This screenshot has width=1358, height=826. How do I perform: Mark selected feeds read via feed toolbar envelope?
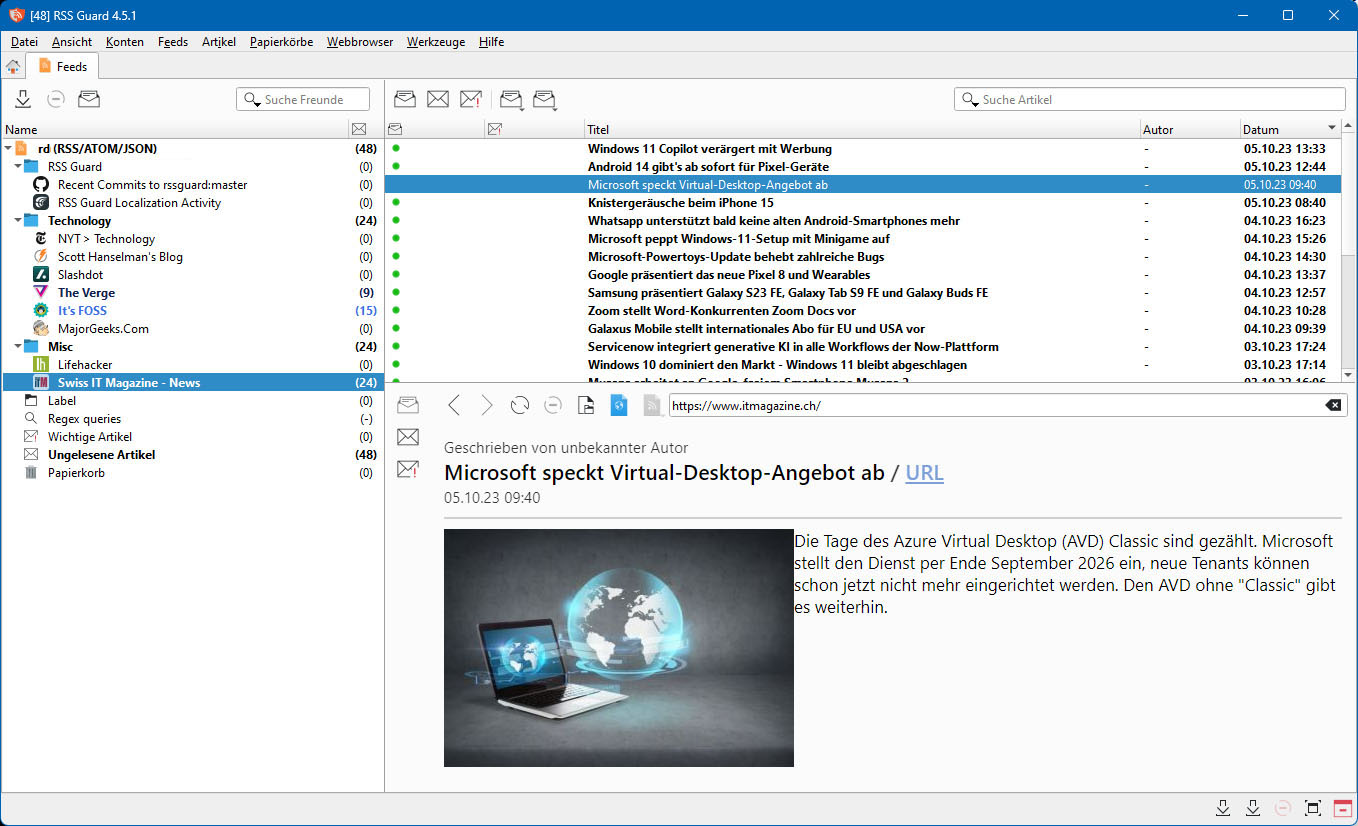(89, 99)
